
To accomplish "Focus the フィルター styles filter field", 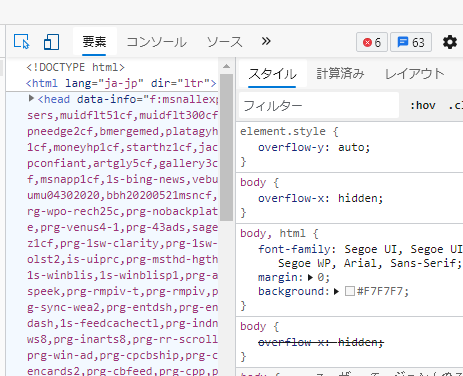I will tap(319, 106).
